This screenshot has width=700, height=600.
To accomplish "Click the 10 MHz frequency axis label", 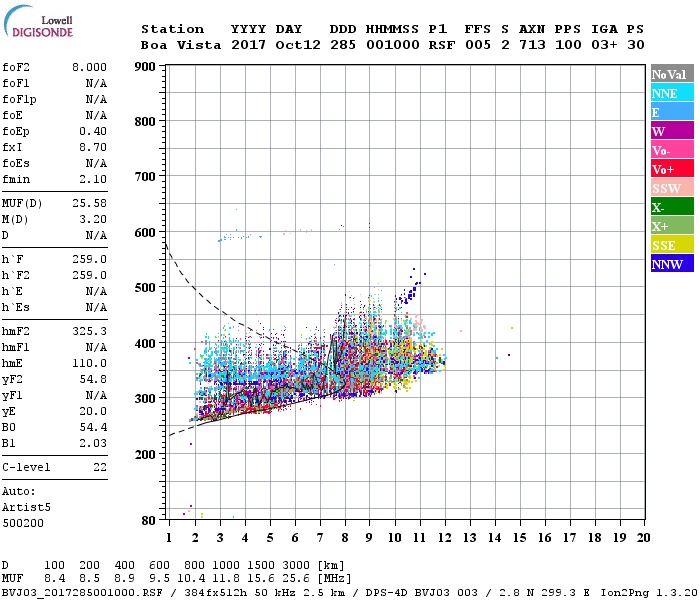I will (394, 538).
